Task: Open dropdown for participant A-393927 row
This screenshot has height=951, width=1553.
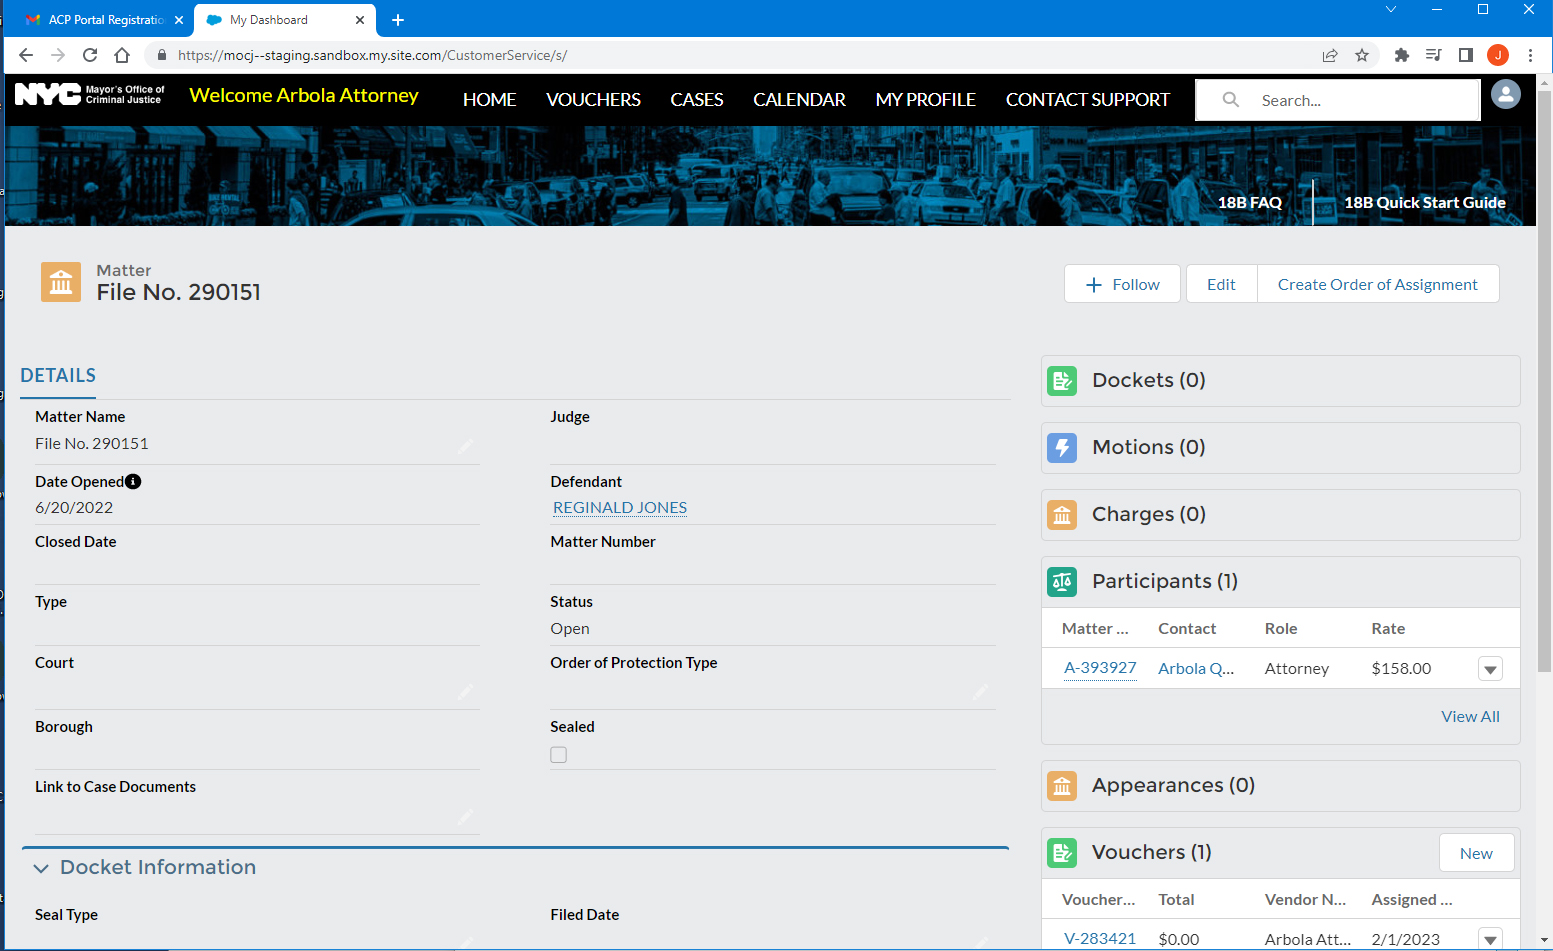Action: [x=1490, y=670]
